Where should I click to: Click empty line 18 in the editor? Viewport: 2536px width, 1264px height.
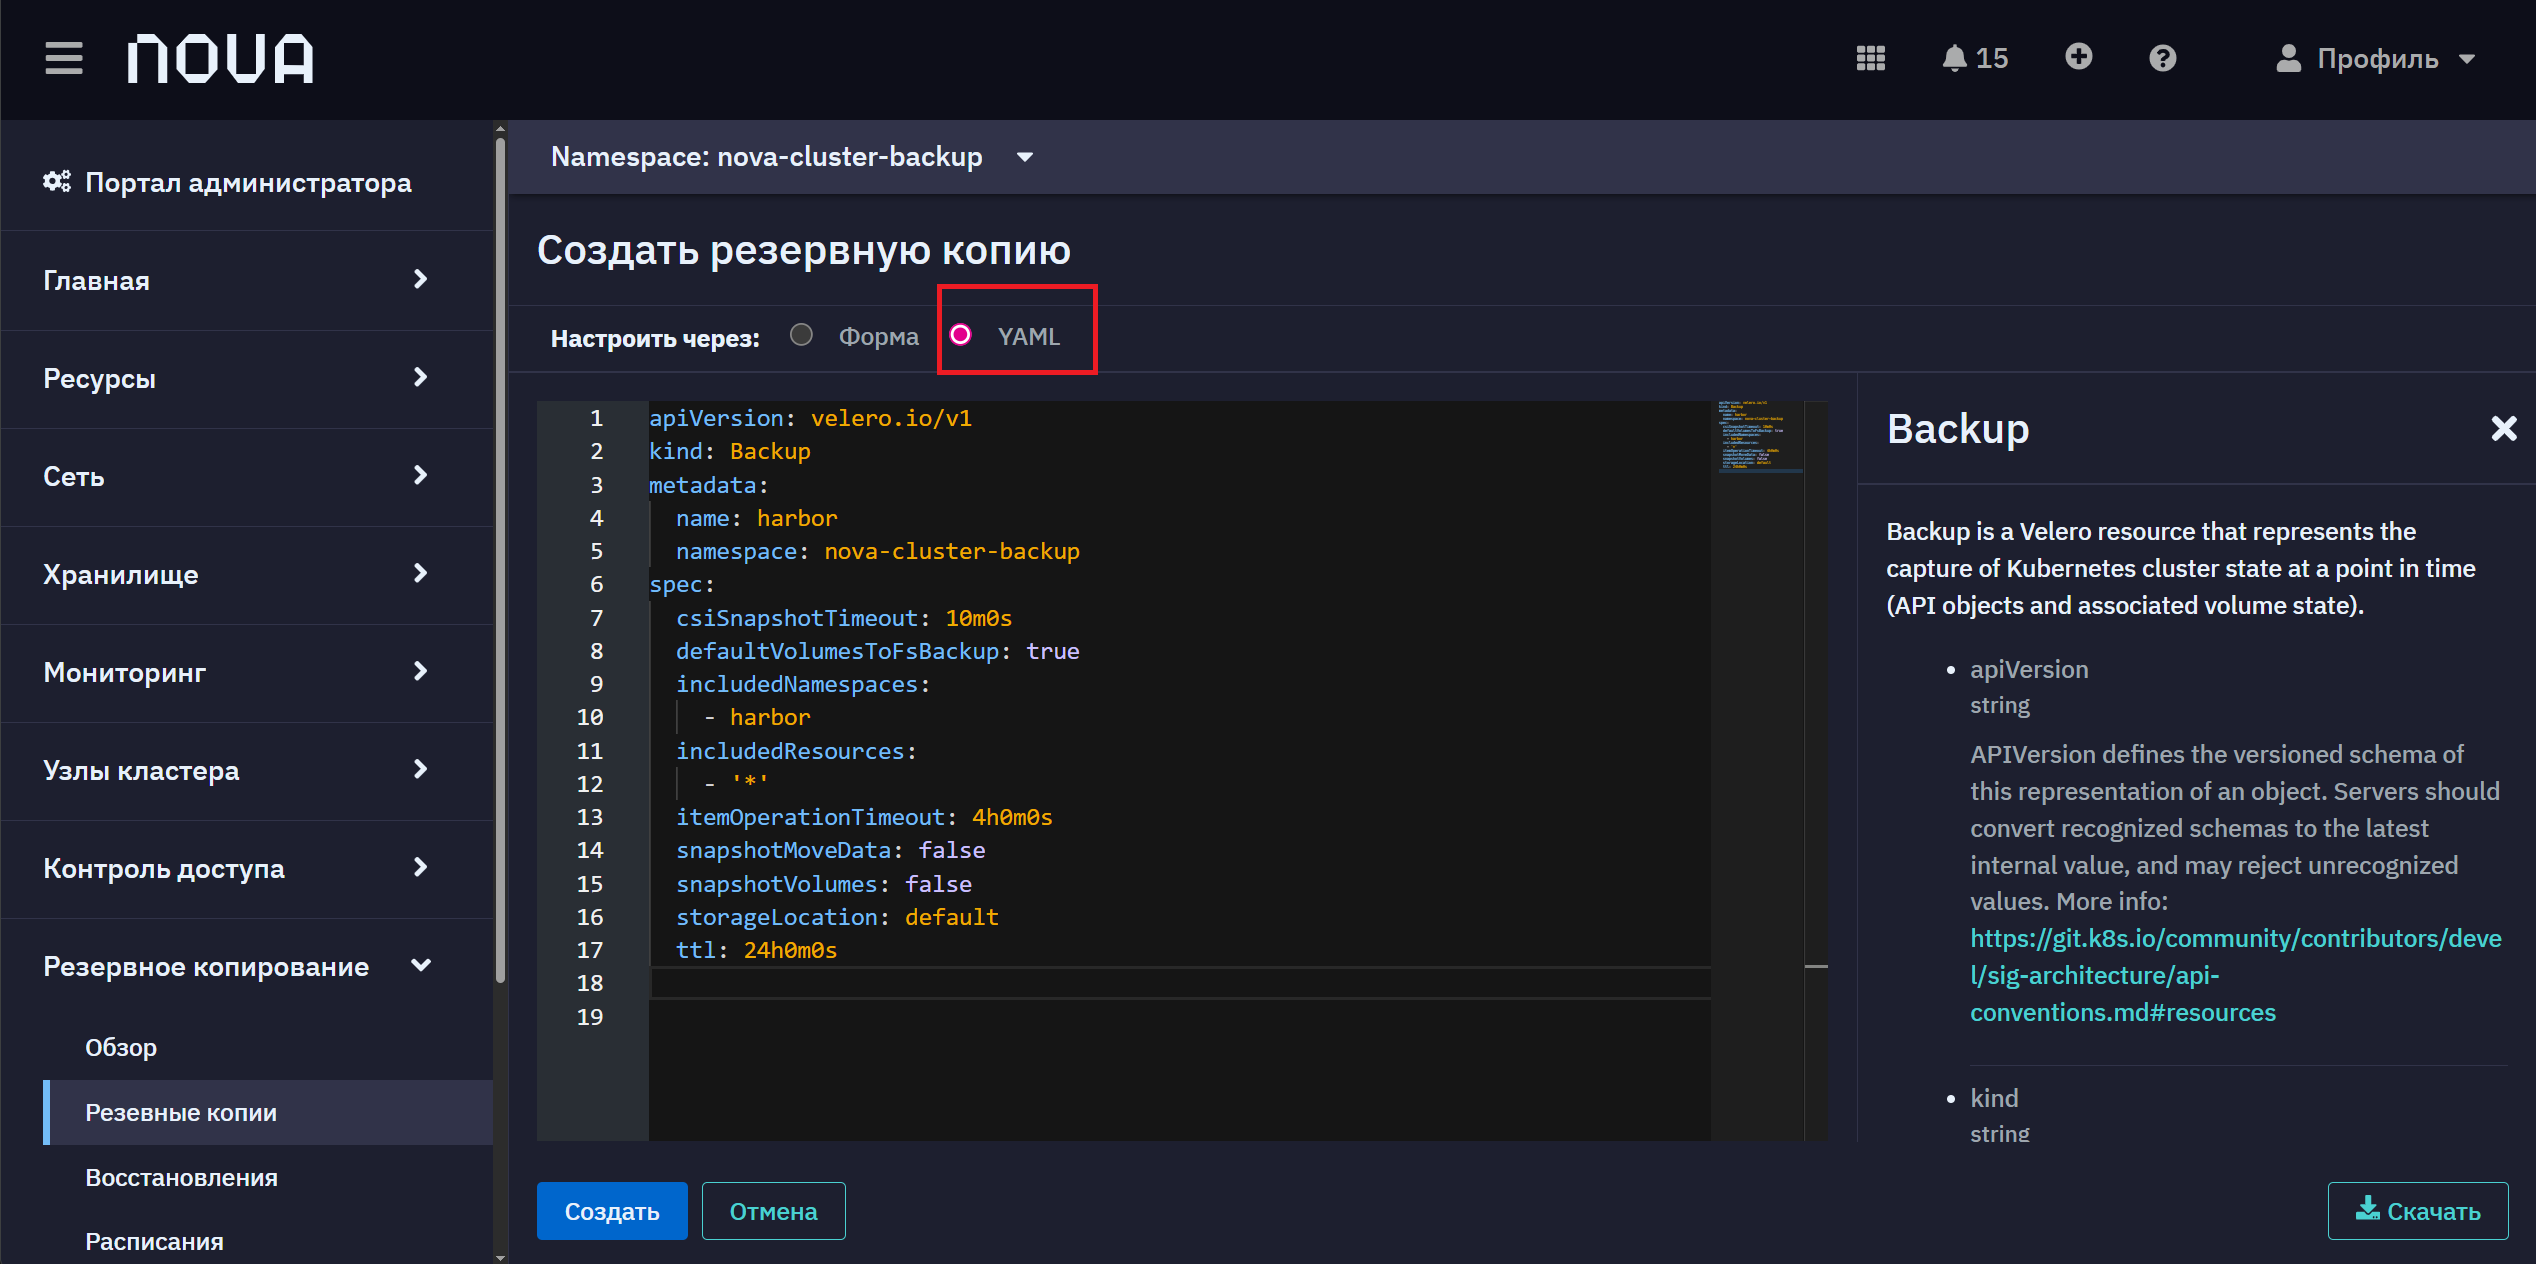pyautogui.click(x=1180, y=983)
